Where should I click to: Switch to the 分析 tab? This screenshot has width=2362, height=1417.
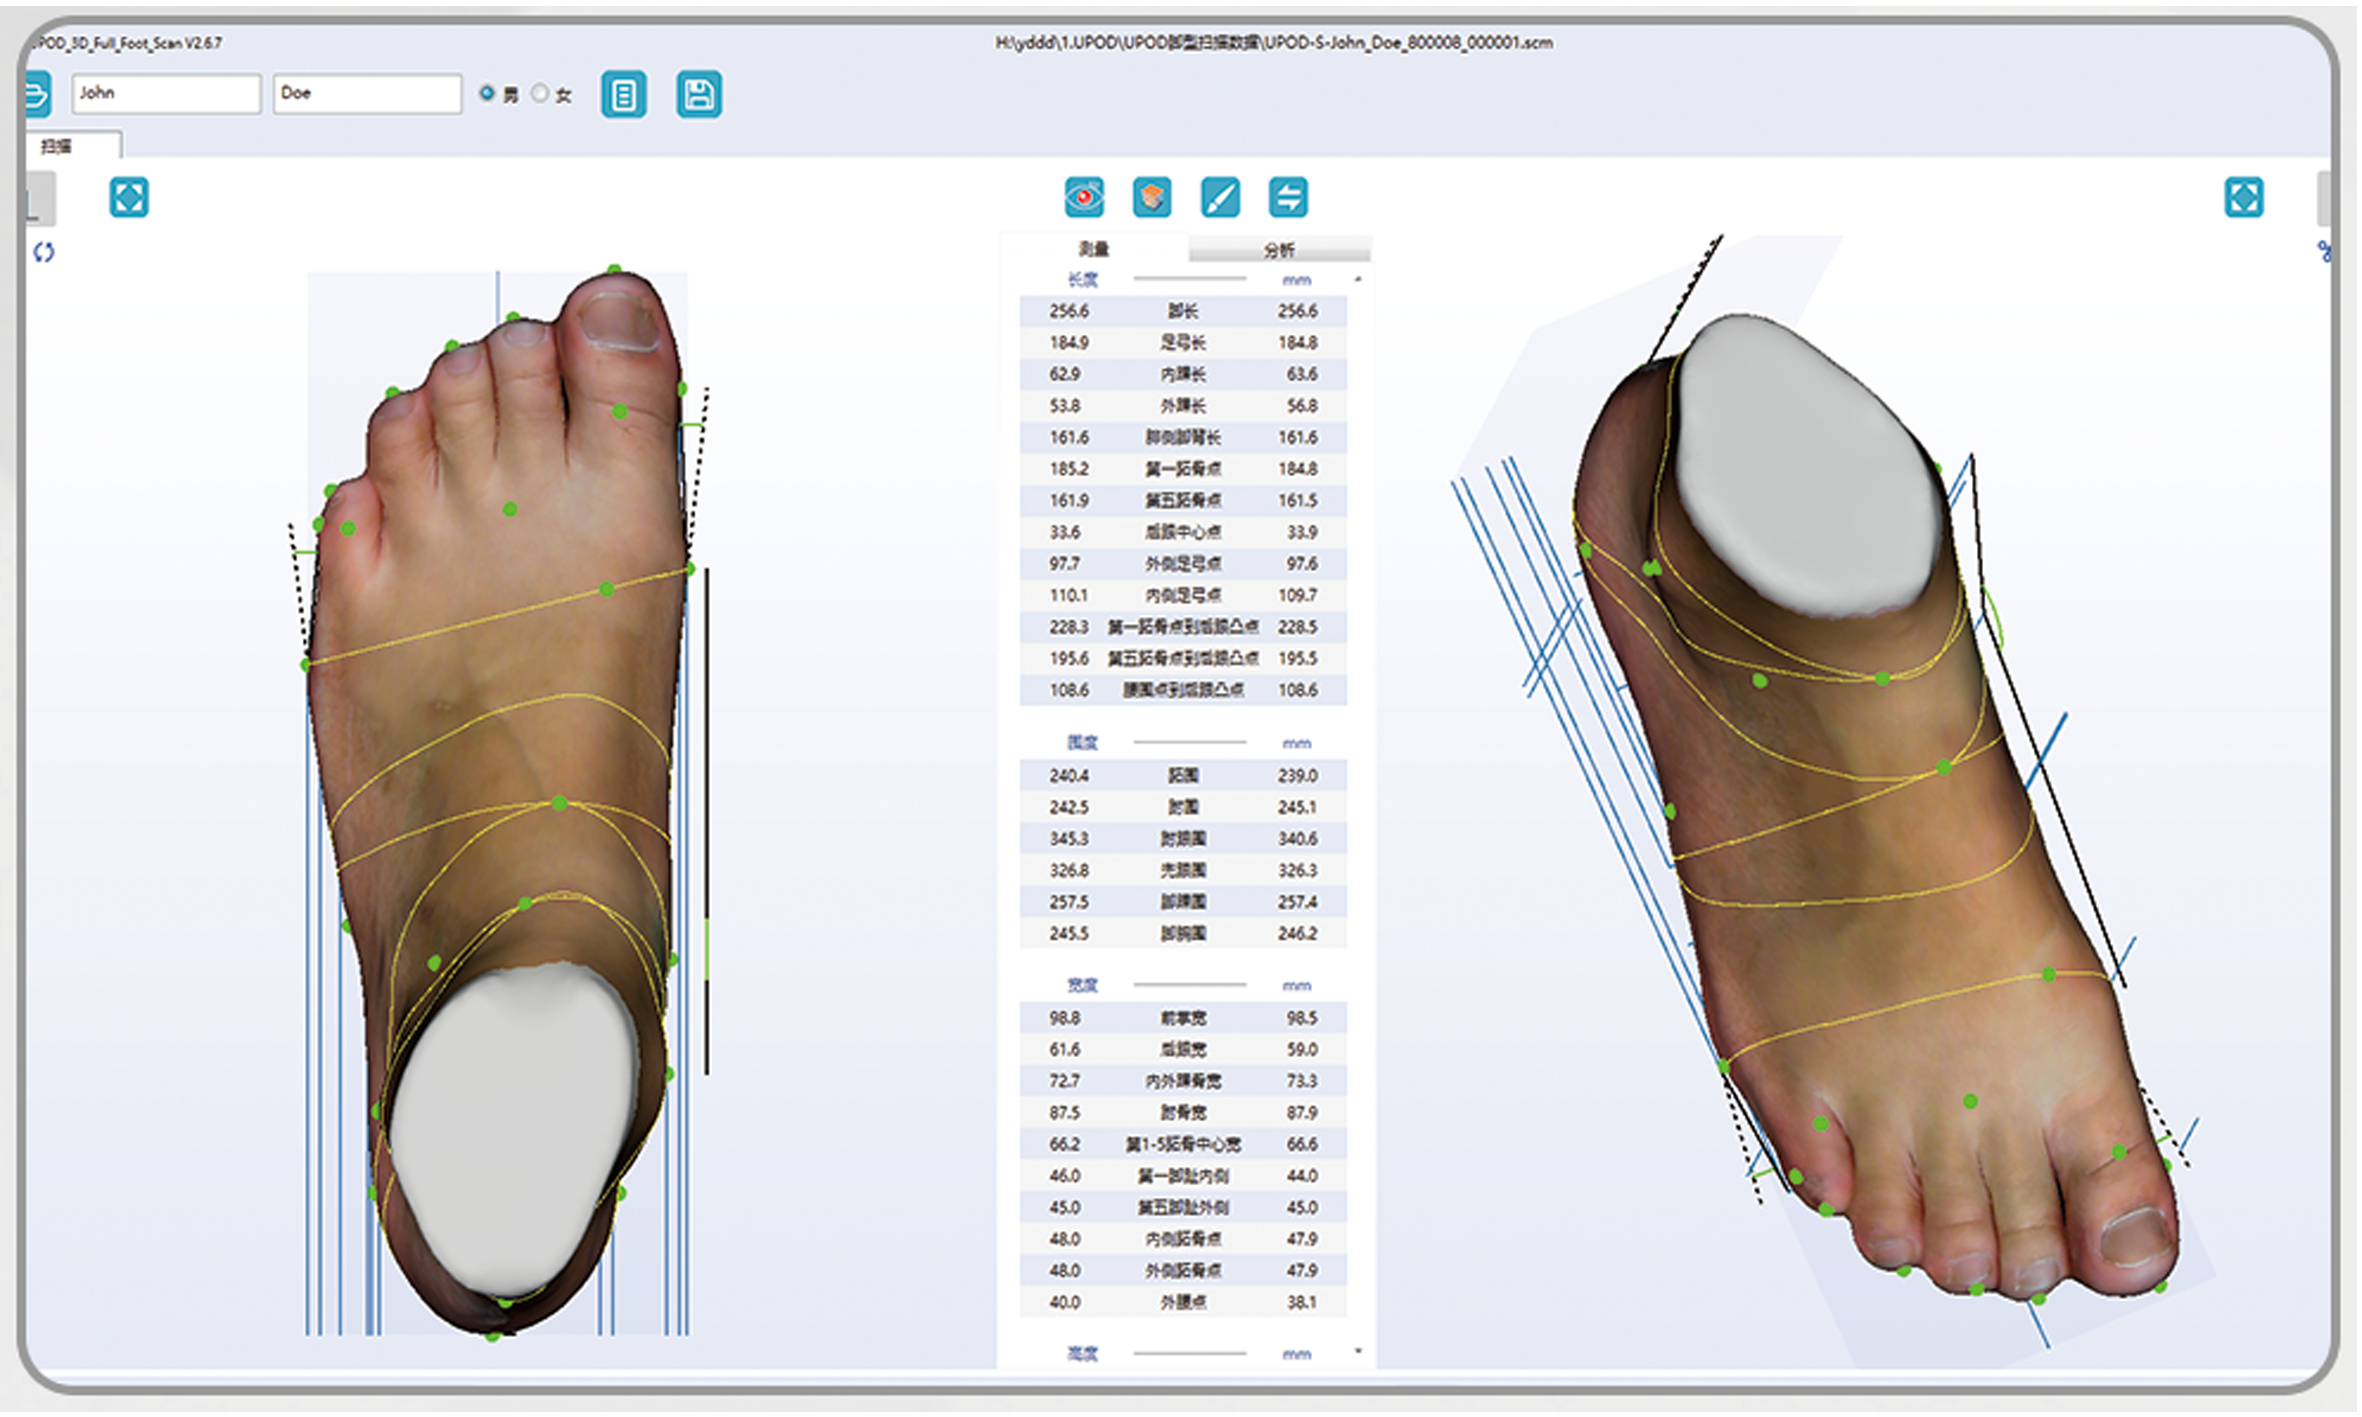click(1279, 249)
